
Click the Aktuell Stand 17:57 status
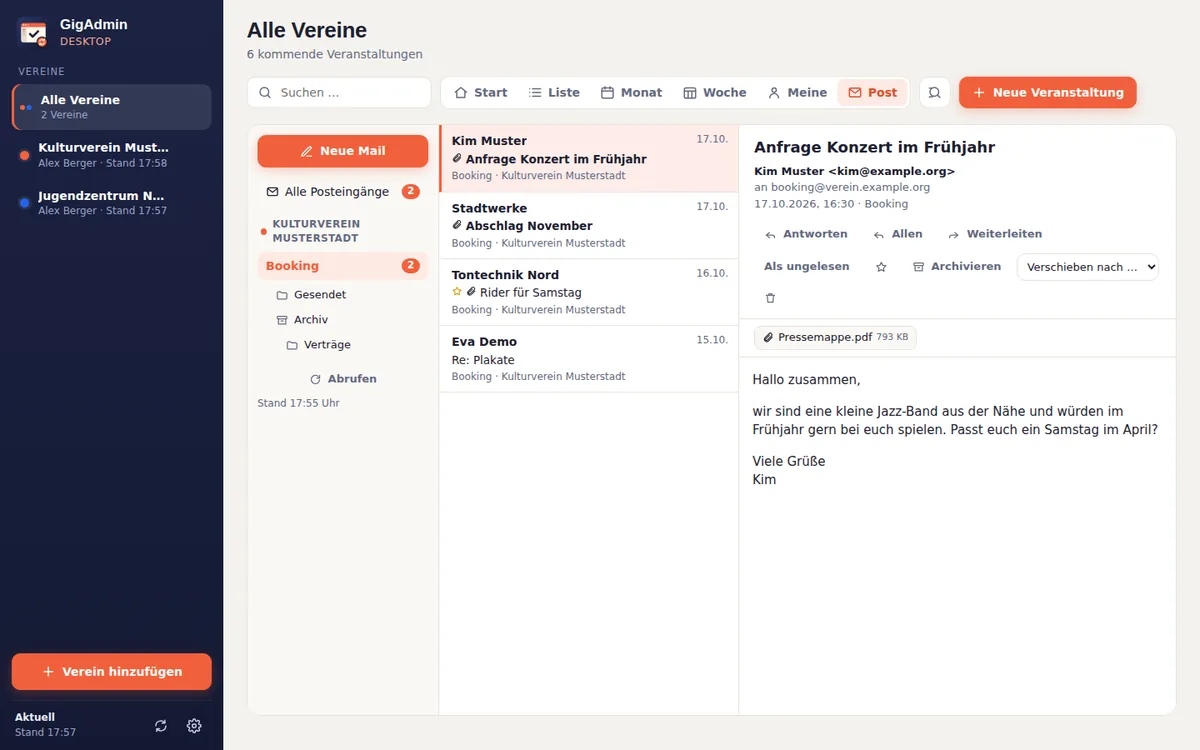click(45, 724)
